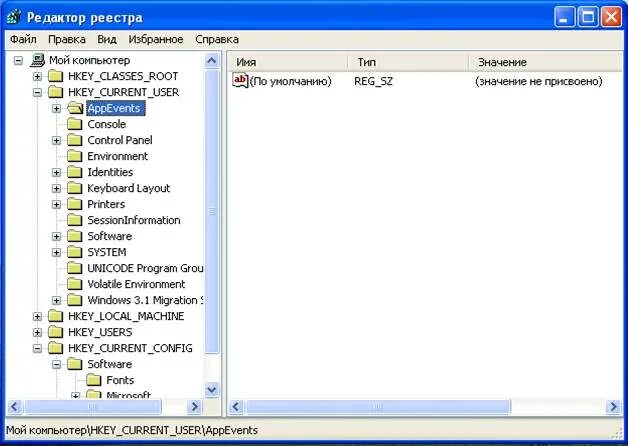
Task: Click the HKEY_CURRENT_CONFIG folder icon
Action: (x=56, y=348)
